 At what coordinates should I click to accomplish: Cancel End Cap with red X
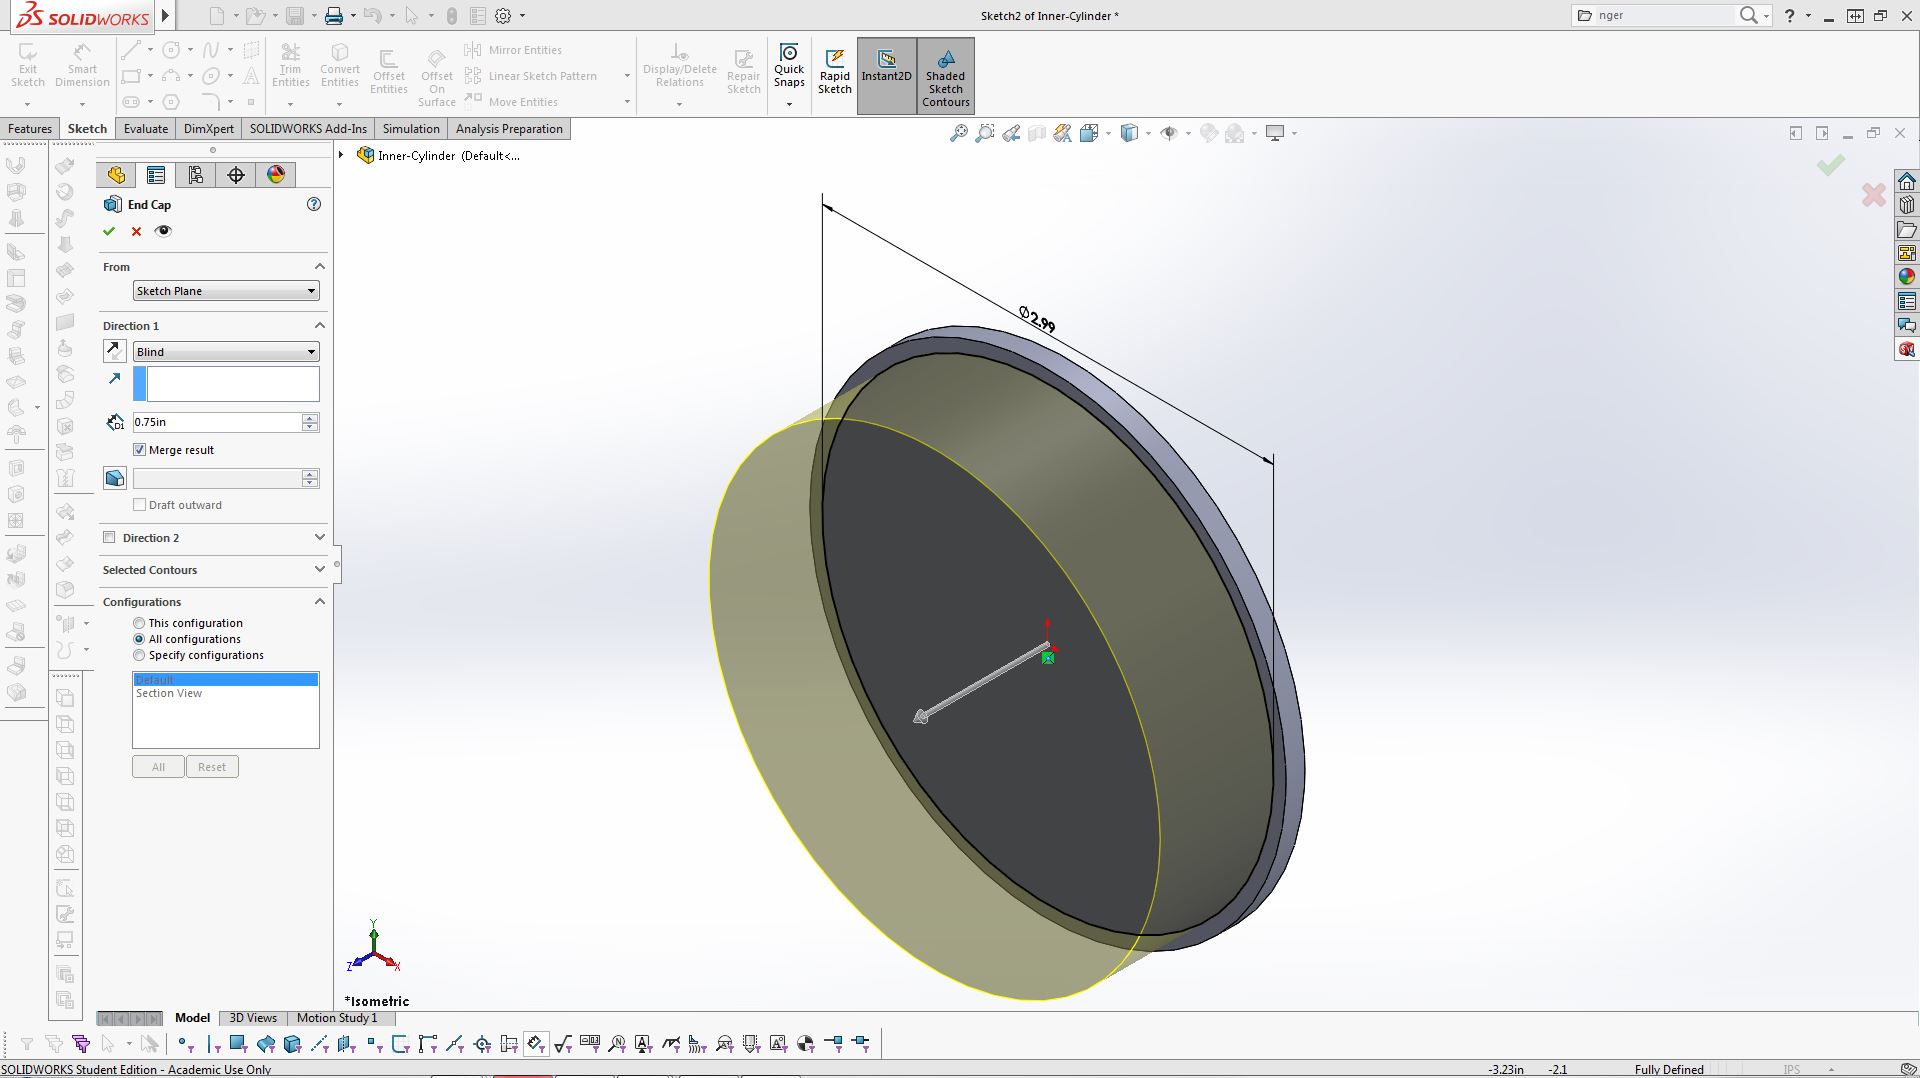coord(137,231)
